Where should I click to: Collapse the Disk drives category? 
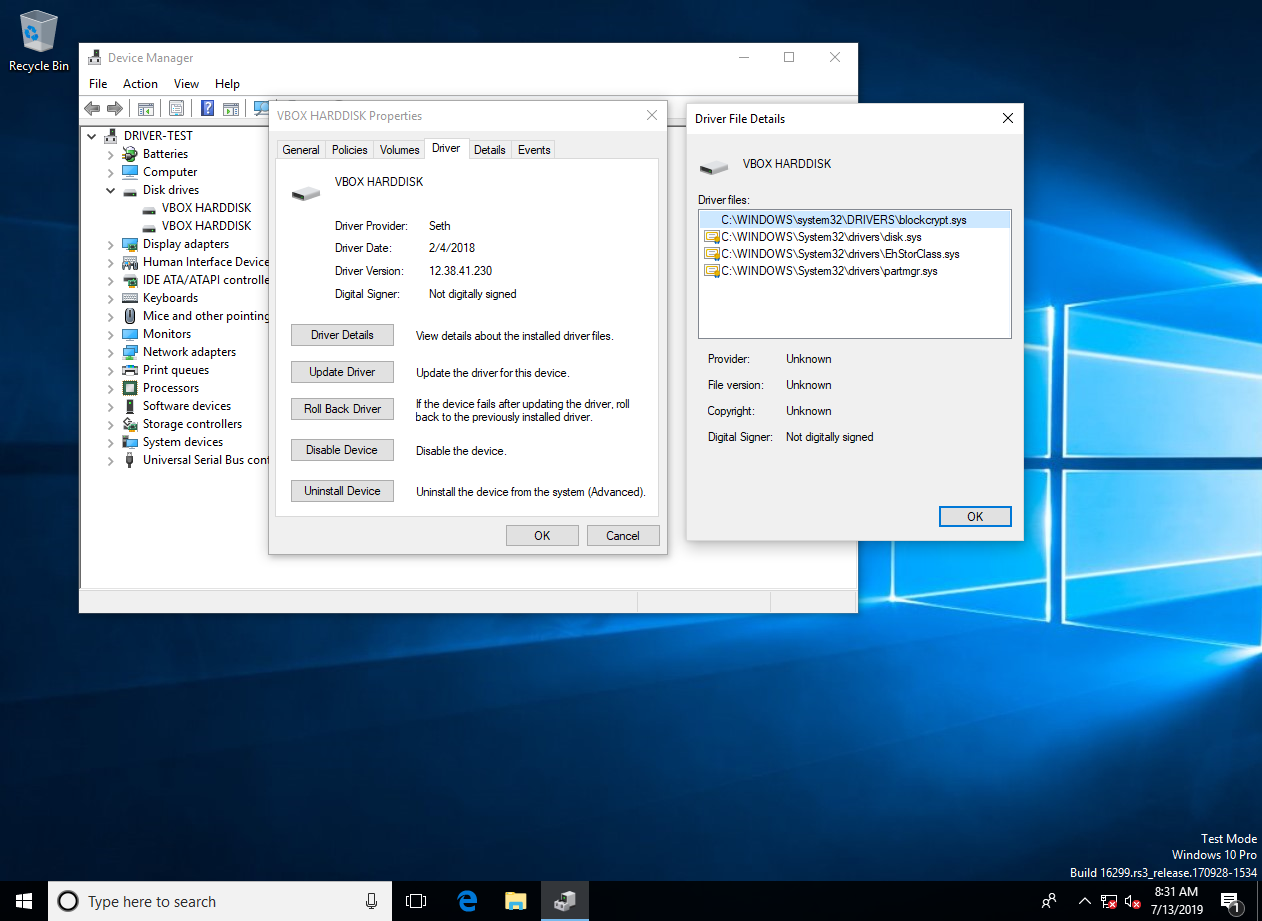point(111,190)
